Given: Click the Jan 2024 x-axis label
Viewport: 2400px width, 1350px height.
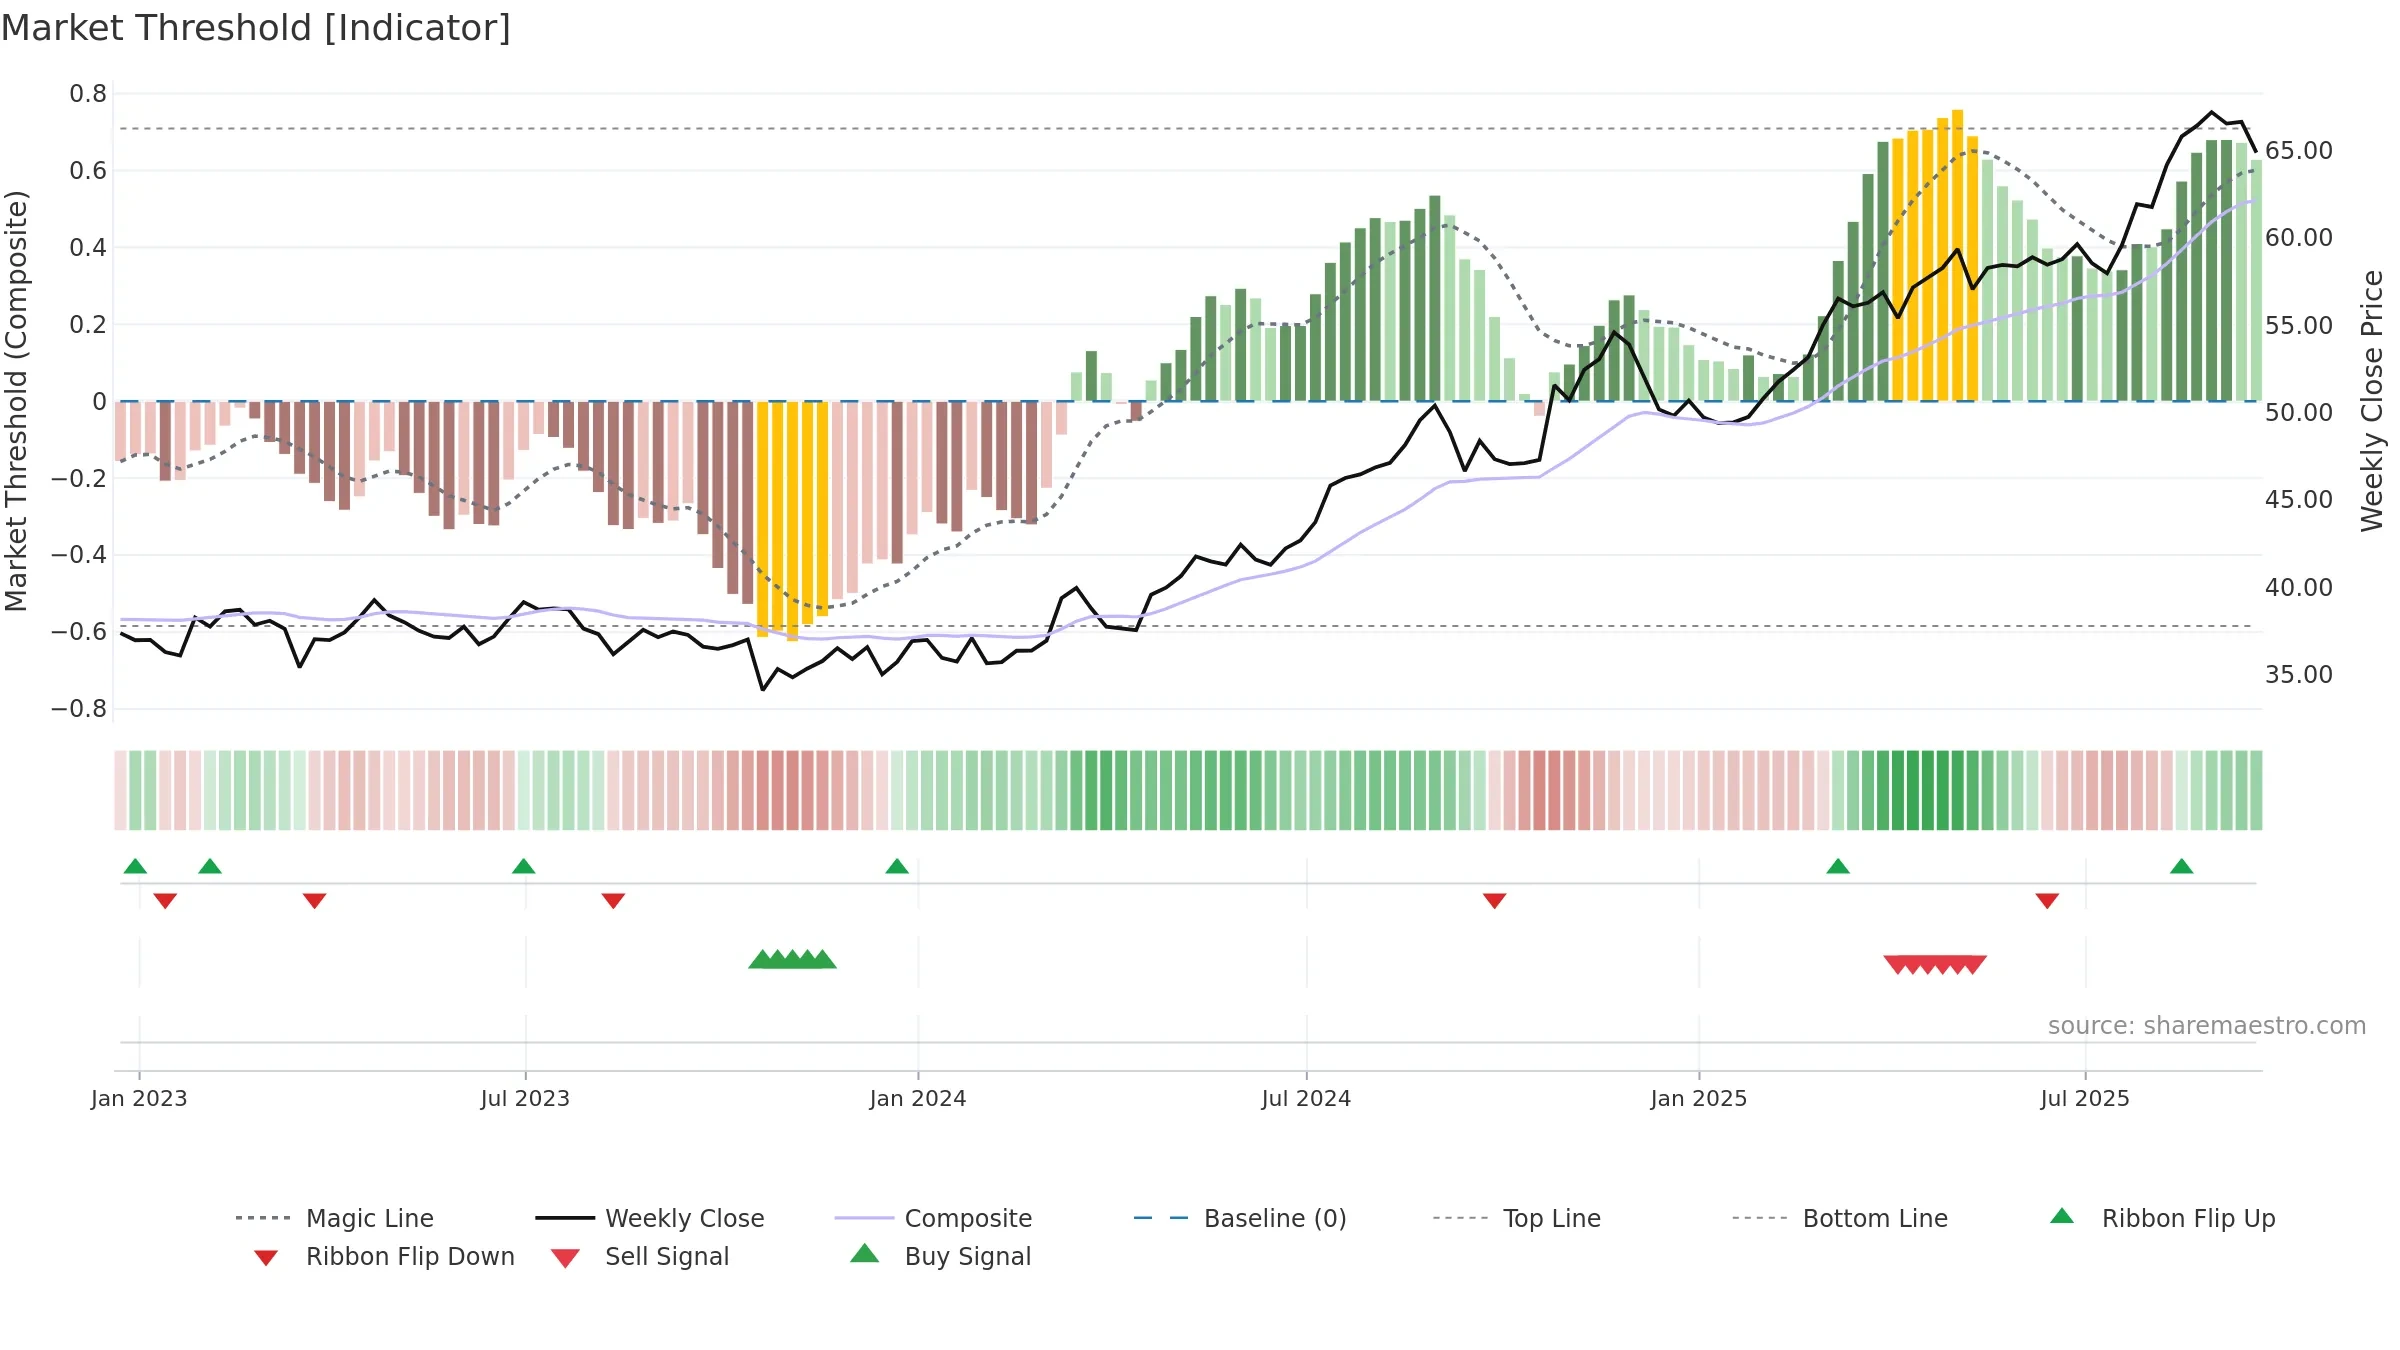Looking at the screenshot, I should pyautogui.click(x=918, y=1099).
